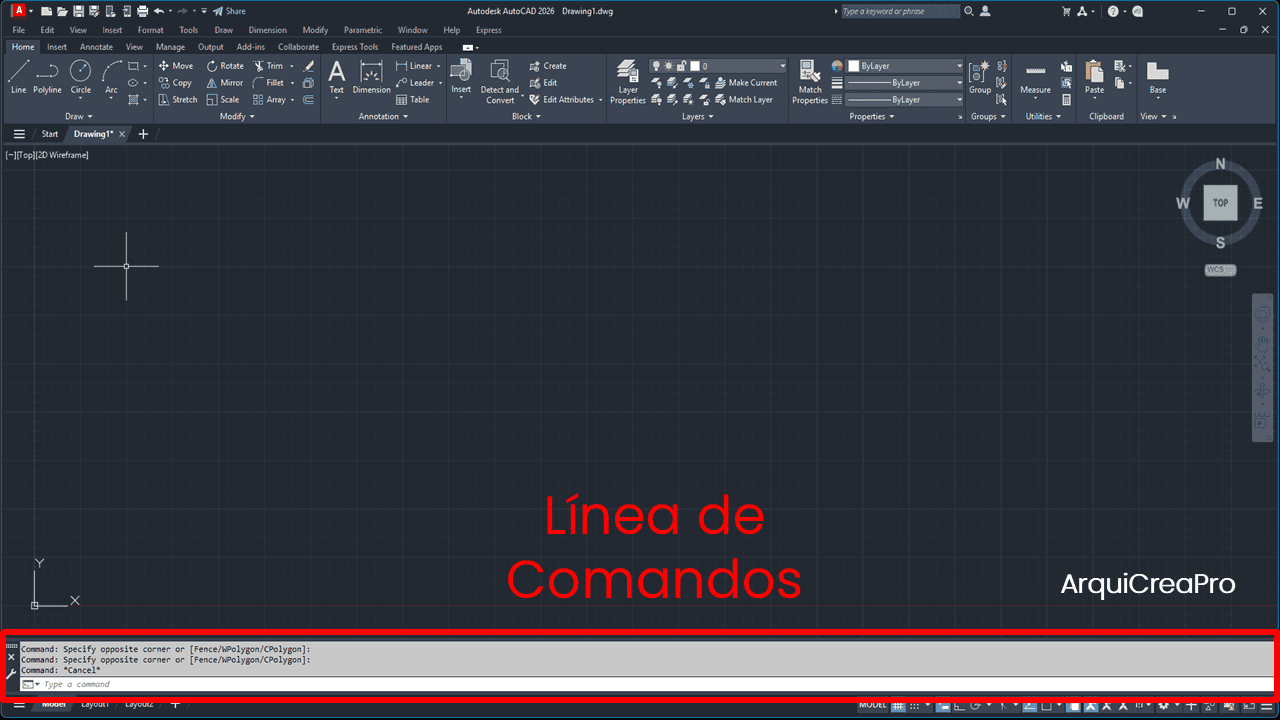Click the Move tool in Modify panel
1280x720 pixels.
point(175,66)
